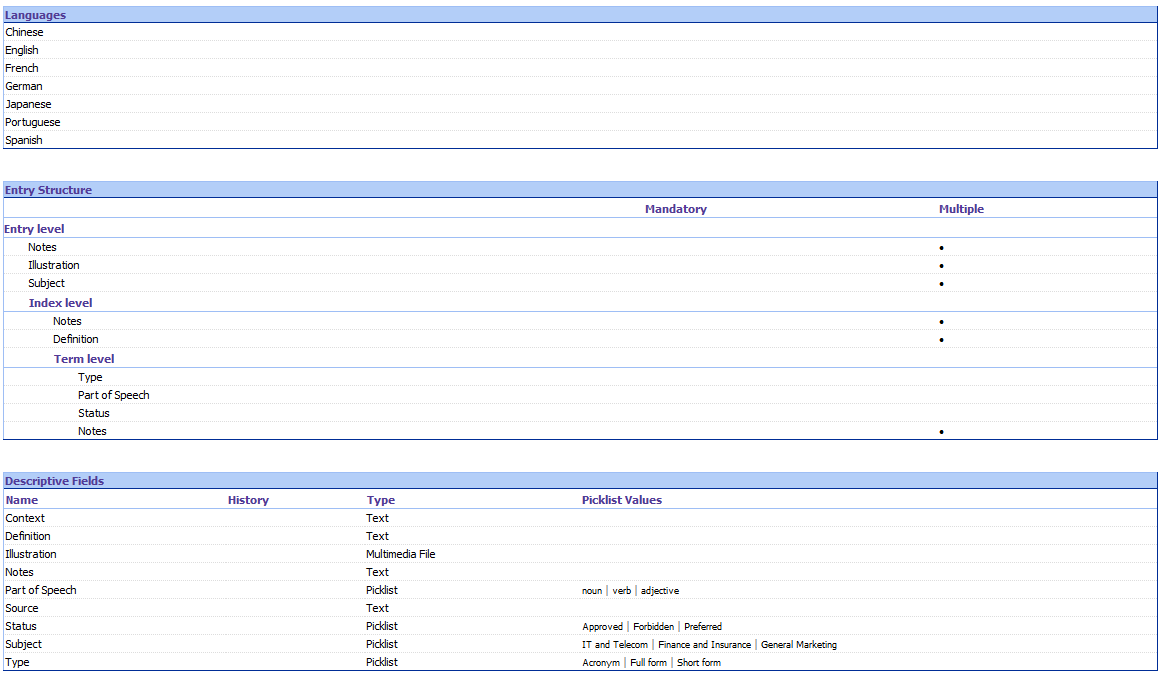Screen dimensions: 1161x674
Task: Select Definition field under Index level
Action: click(76, 339)
